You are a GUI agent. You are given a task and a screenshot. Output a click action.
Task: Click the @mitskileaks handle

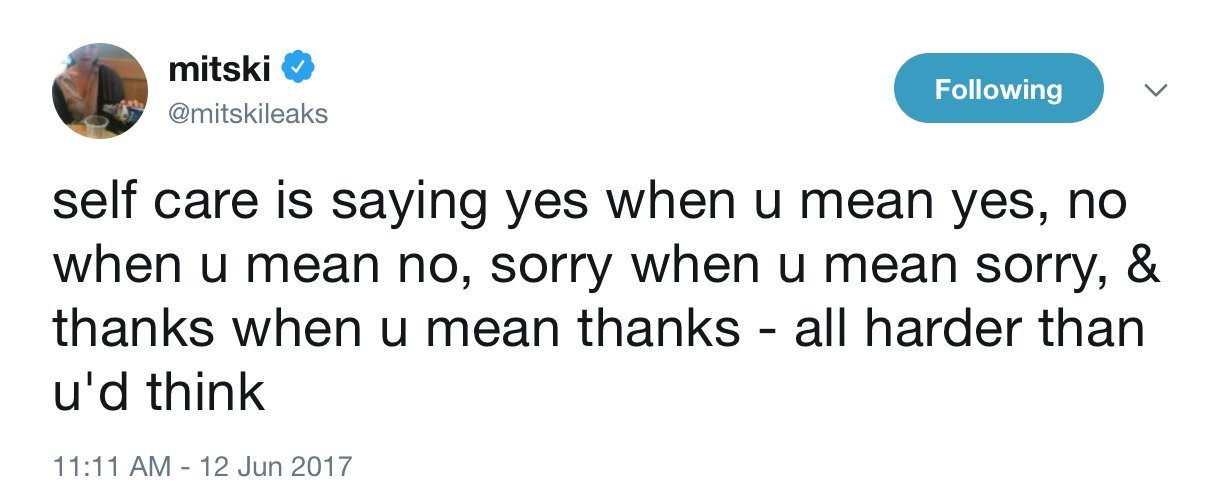tap(248, 114)
